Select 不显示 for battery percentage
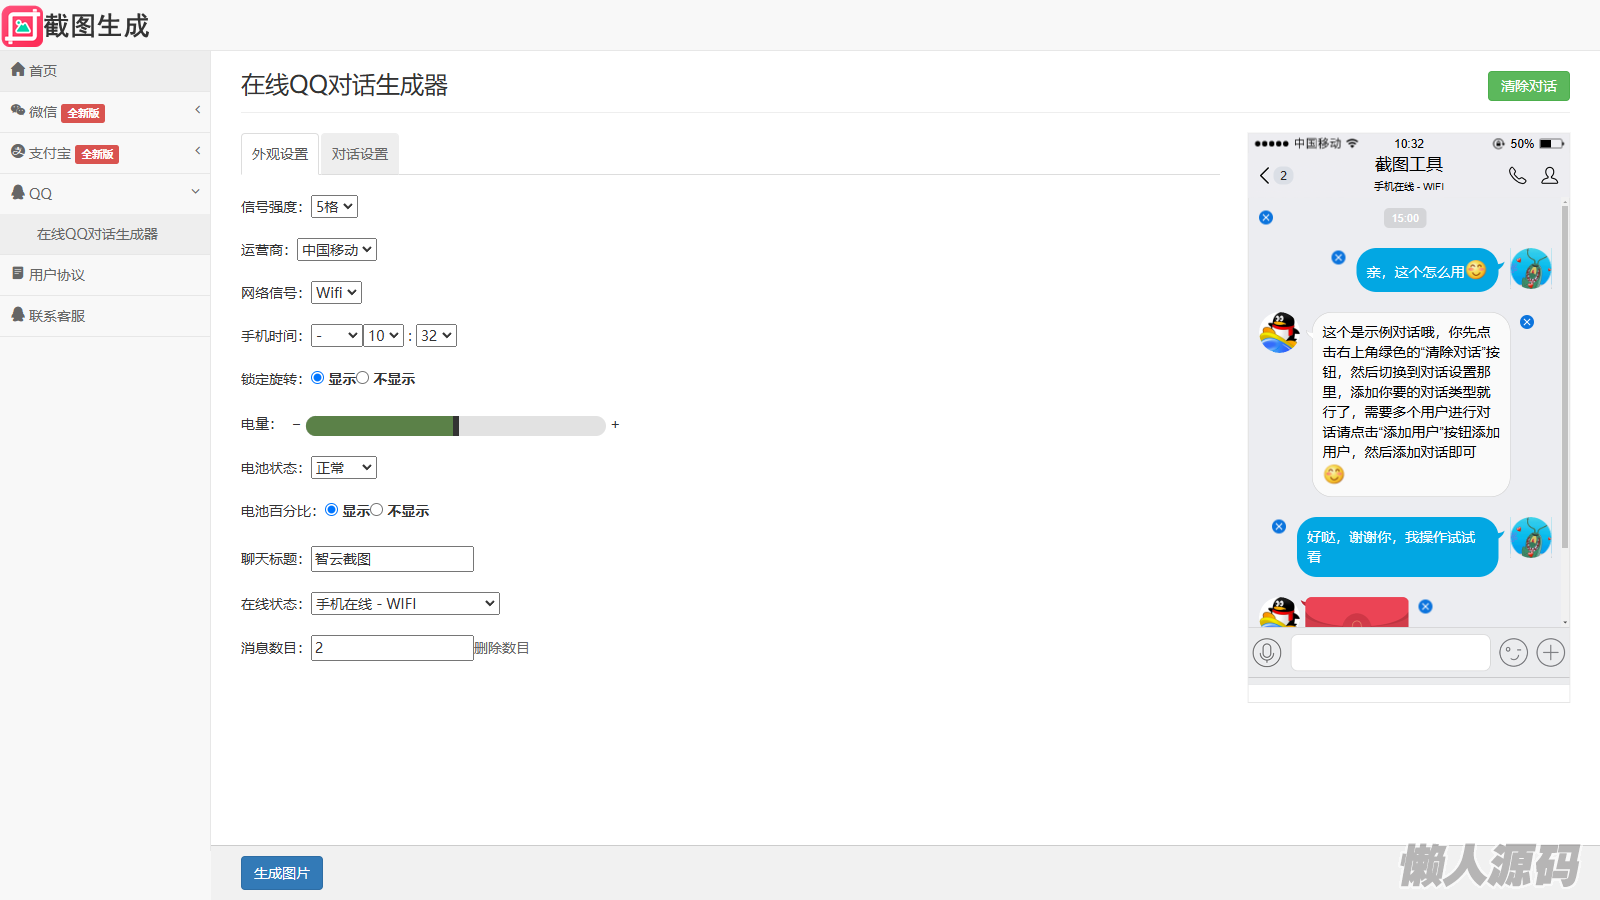Screen dimensions: 1600x900 tap(377, 510)
